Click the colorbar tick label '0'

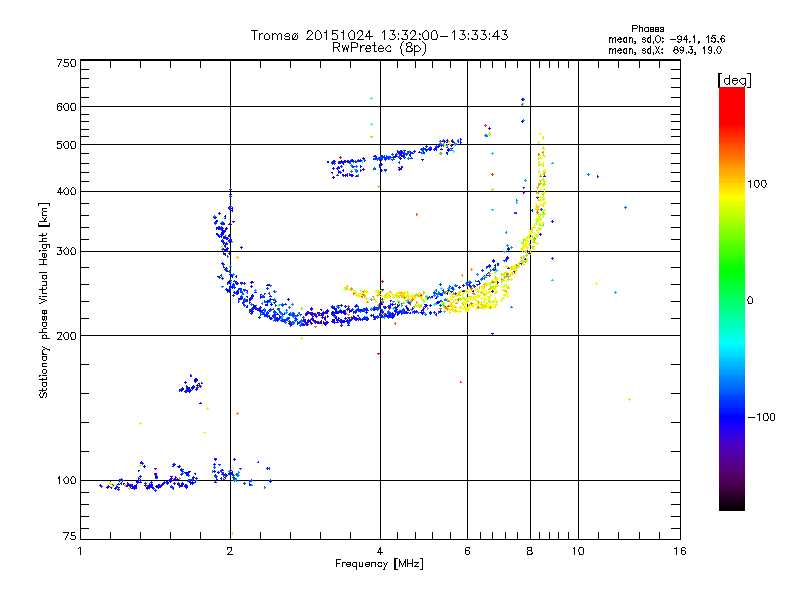coord(750,301)
